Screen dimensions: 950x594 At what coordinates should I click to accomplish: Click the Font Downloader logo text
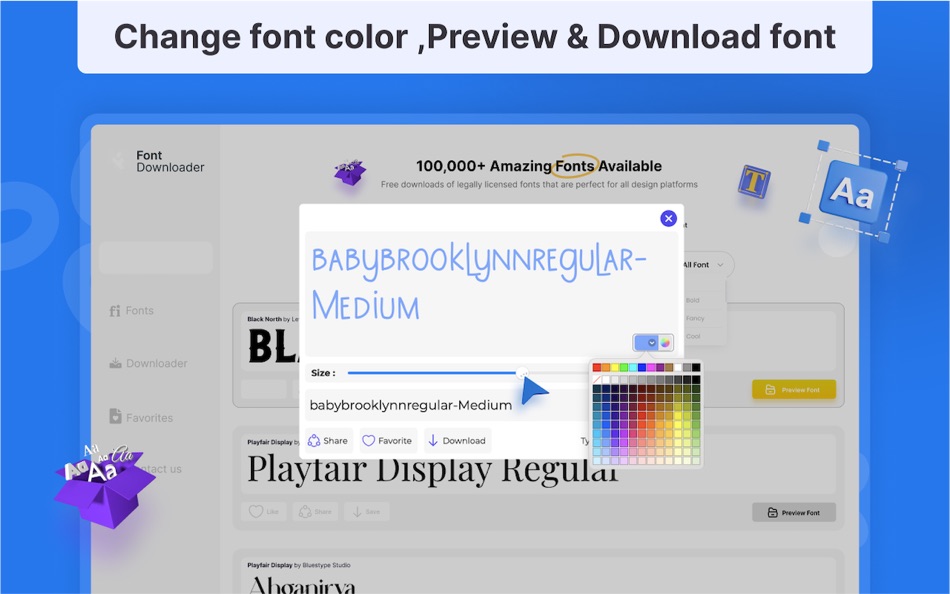170,161
